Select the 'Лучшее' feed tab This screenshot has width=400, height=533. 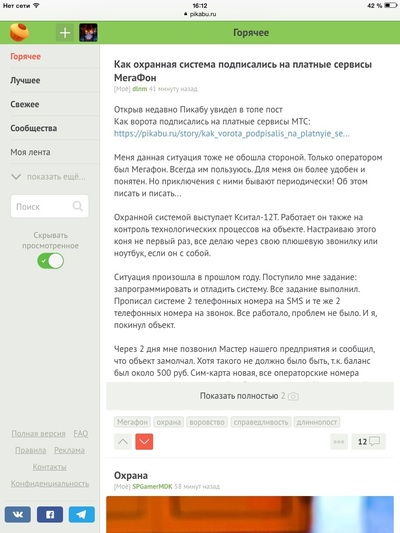coord(25,81)
